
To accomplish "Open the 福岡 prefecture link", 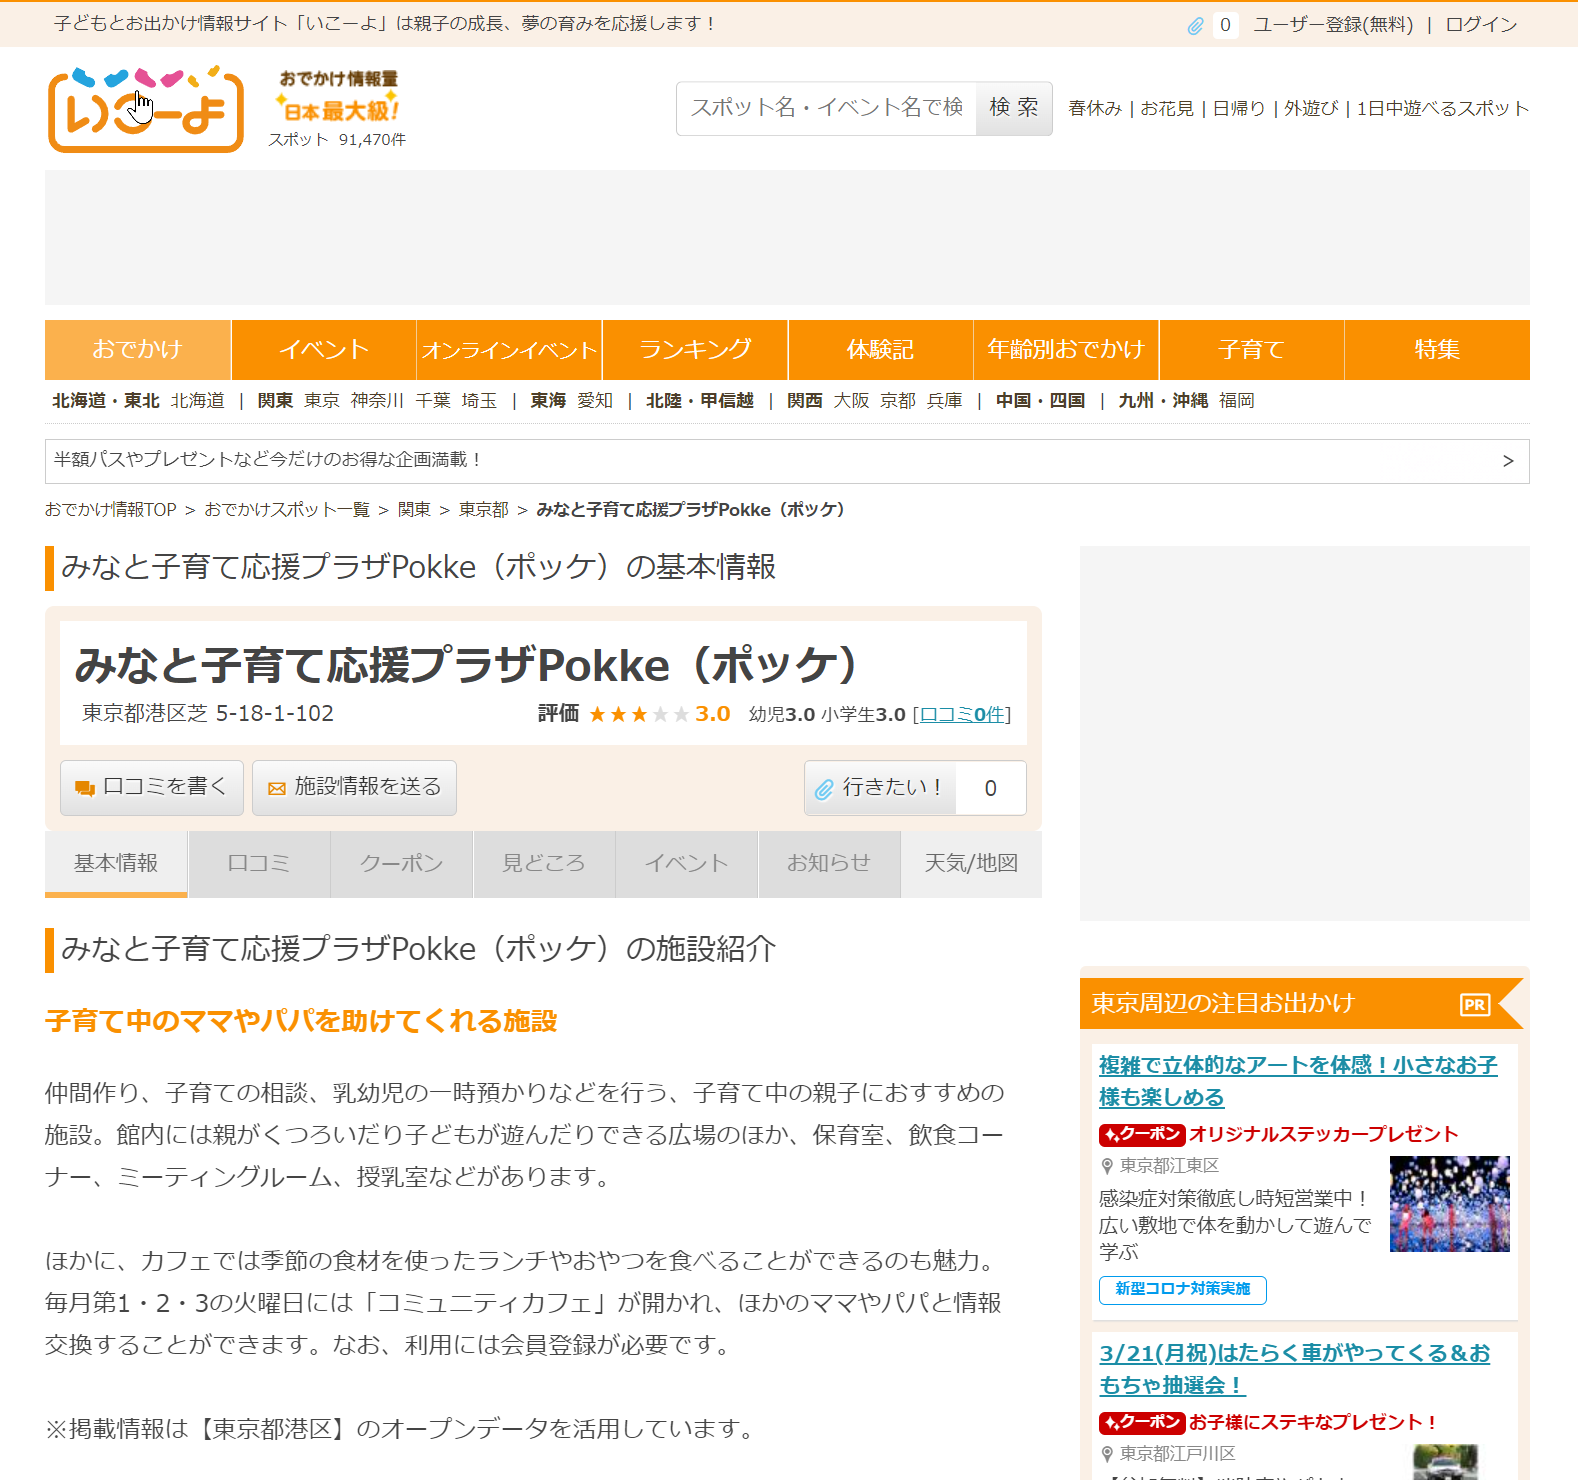I will point(1237,401).
